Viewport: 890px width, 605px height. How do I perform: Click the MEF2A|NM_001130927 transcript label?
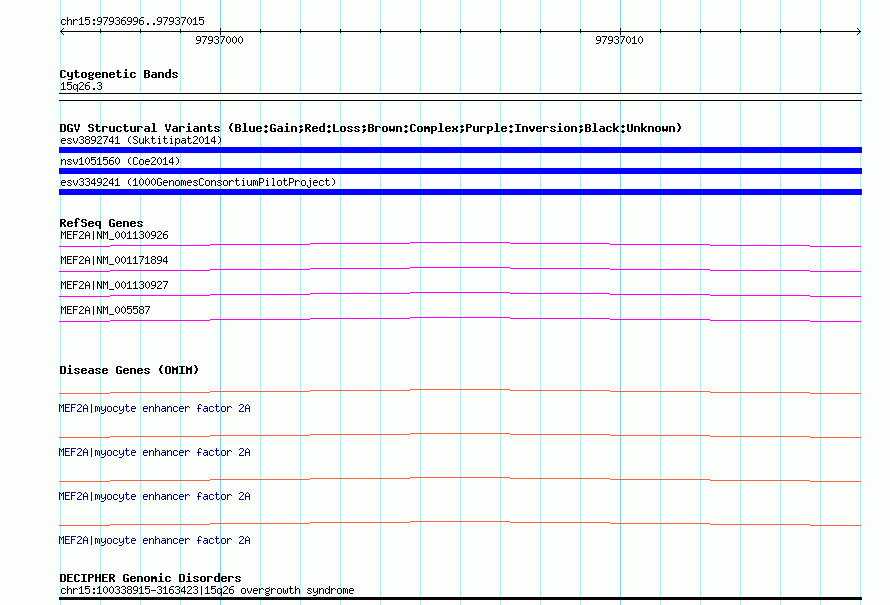point(114,285)
